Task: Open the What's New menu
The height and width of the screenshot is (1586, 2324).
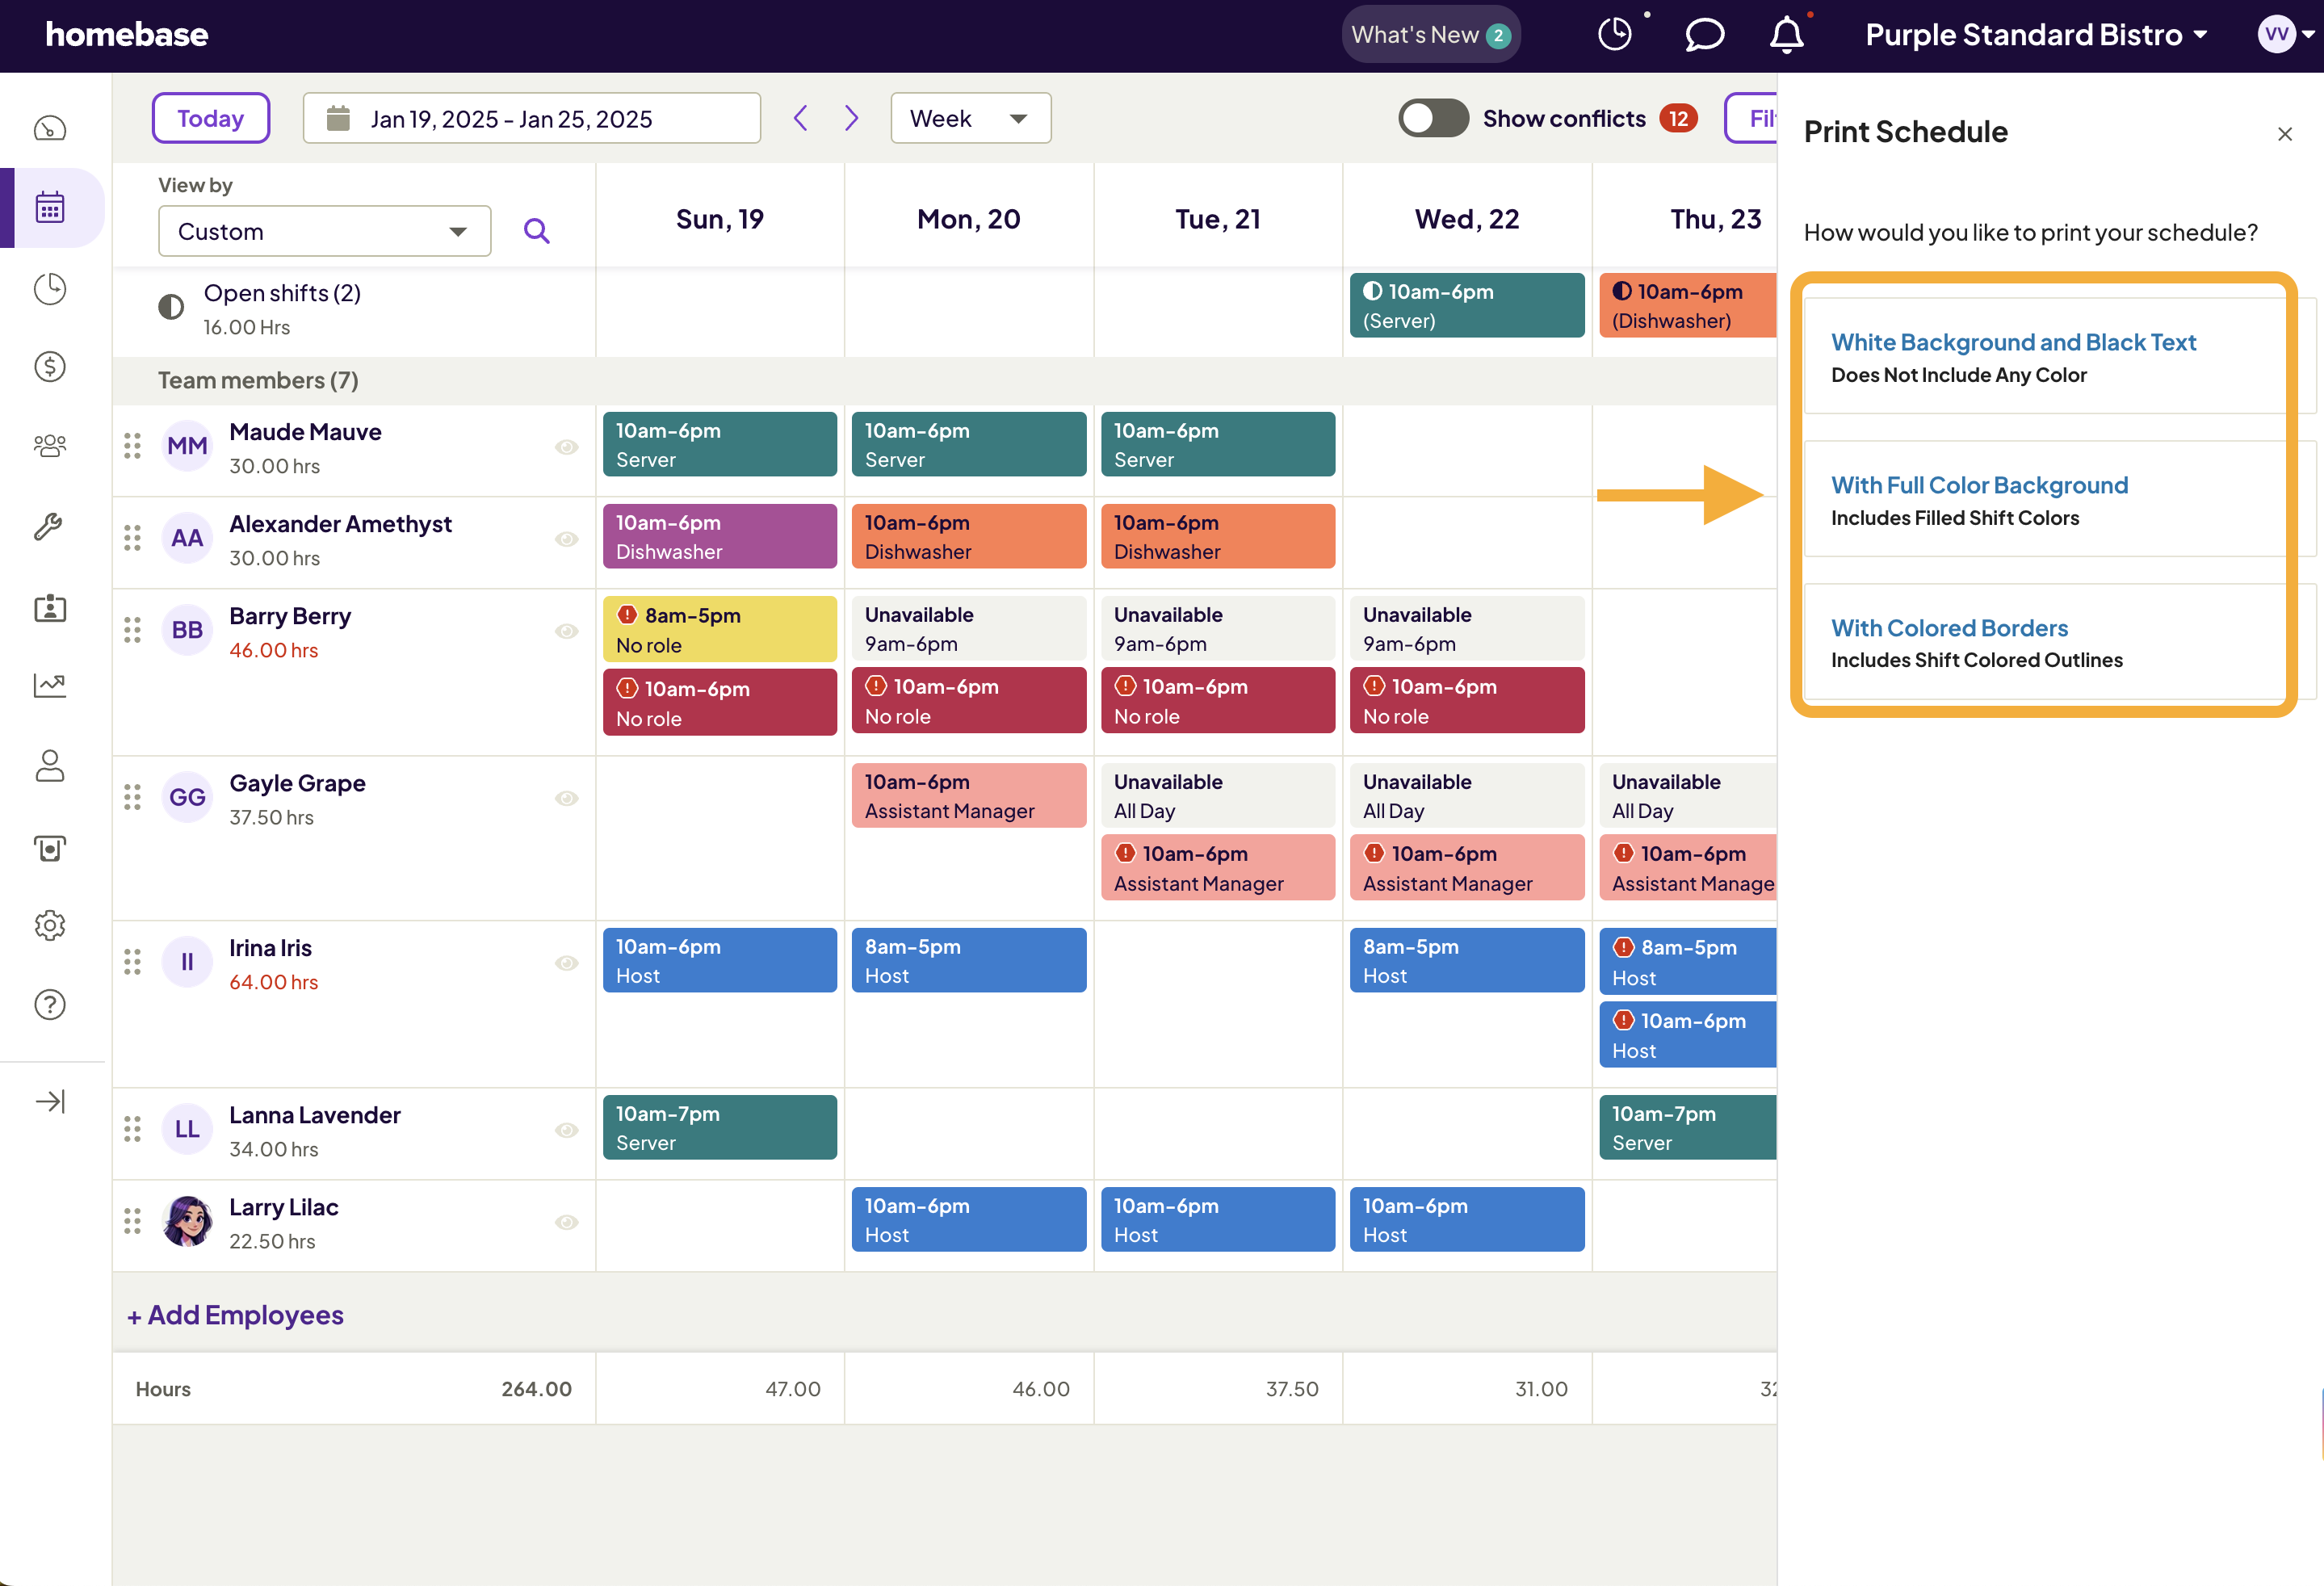Action: pyautogui.click(x=1429, y=34)
